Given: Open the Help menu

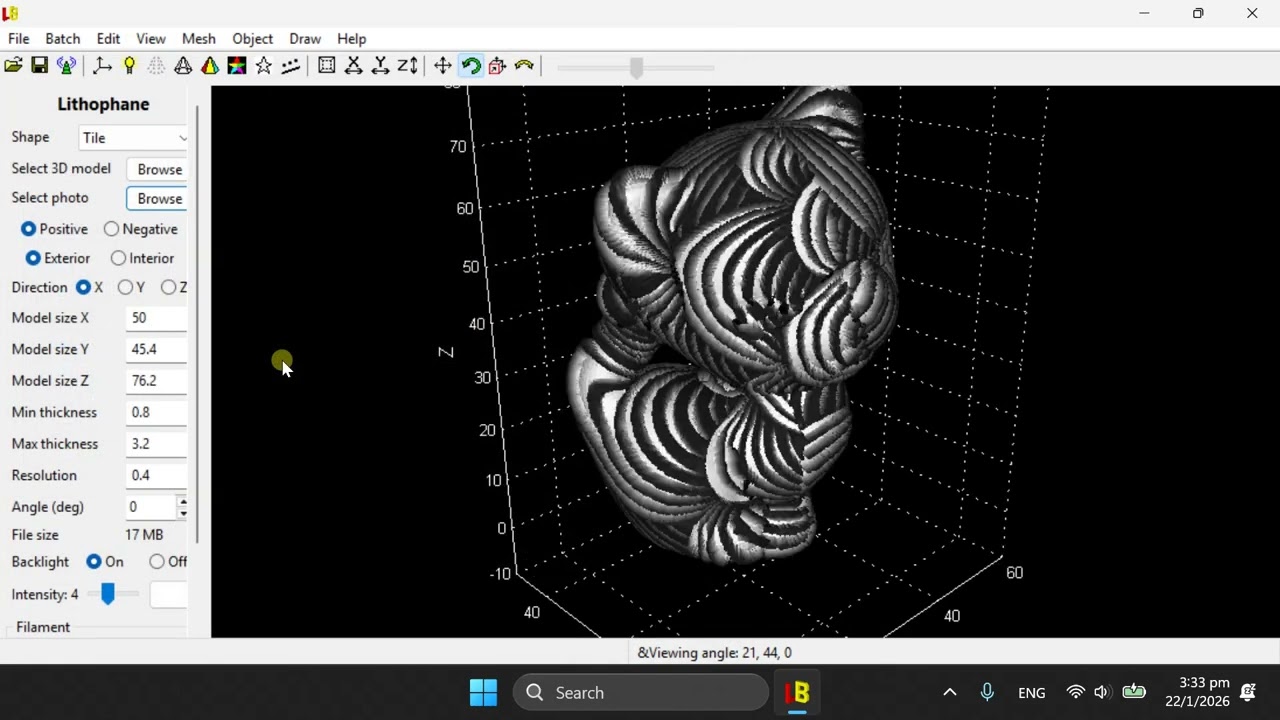Looking at the screenshot, I should (351, 38).
